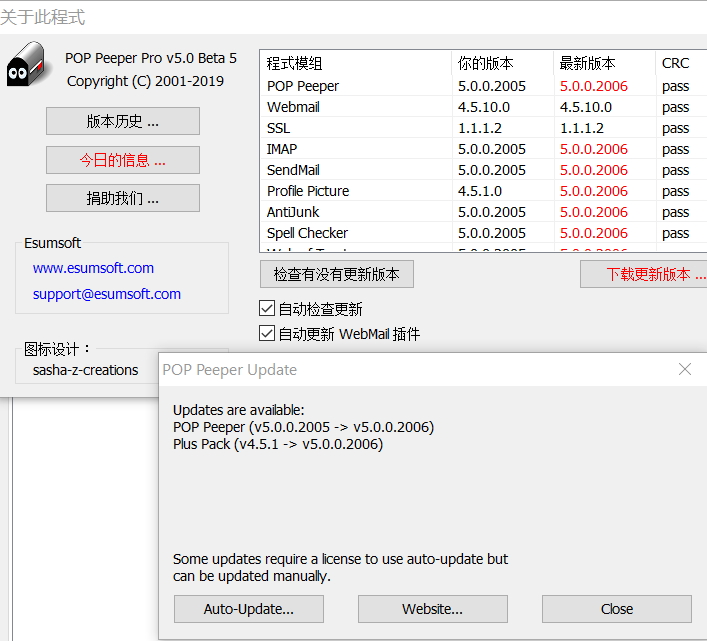This screenshot has height=641, width=707.
Task: Click the pass CRC value for Webmail
Action: point(675,107)
